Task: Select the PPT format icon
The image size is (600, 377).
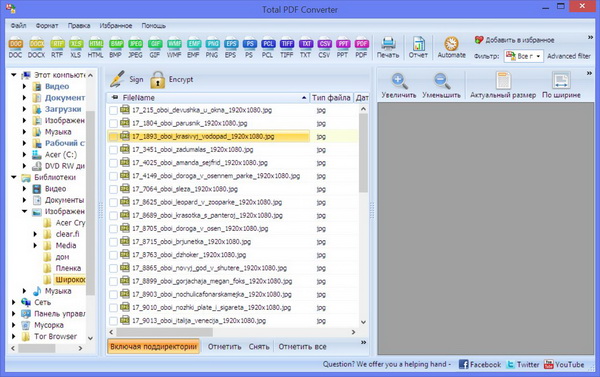Action: point(343,48)
